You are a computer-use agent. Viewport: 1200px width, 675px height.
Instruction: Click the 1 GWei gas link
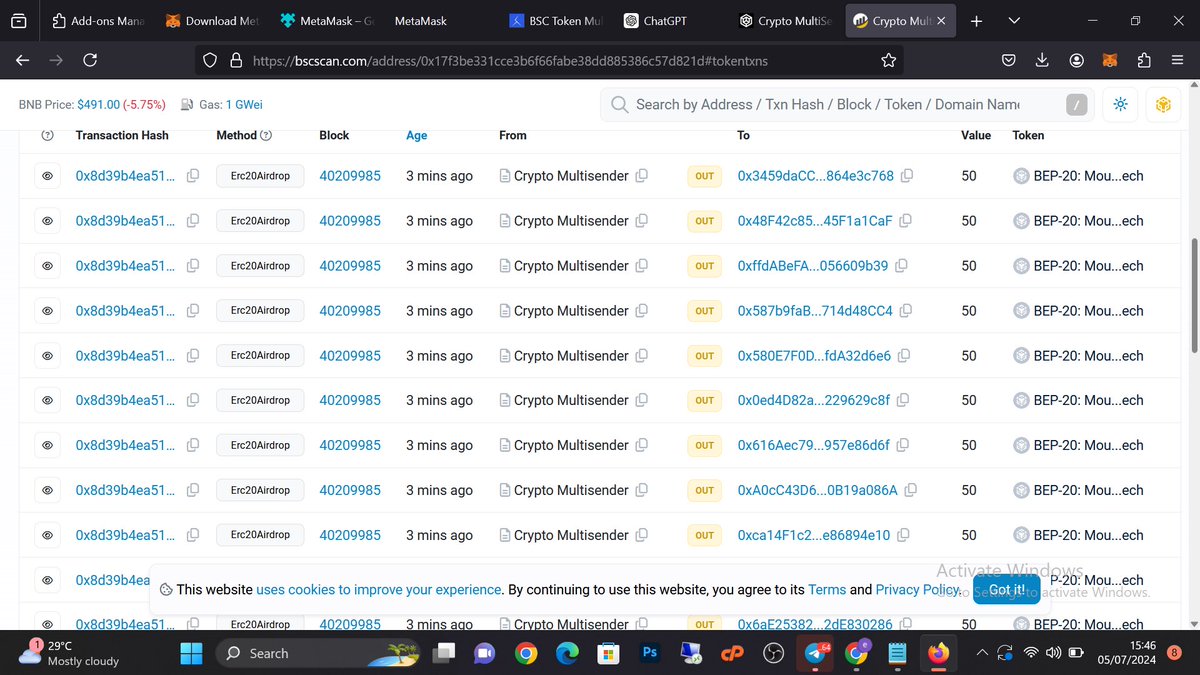click(244, 104)
